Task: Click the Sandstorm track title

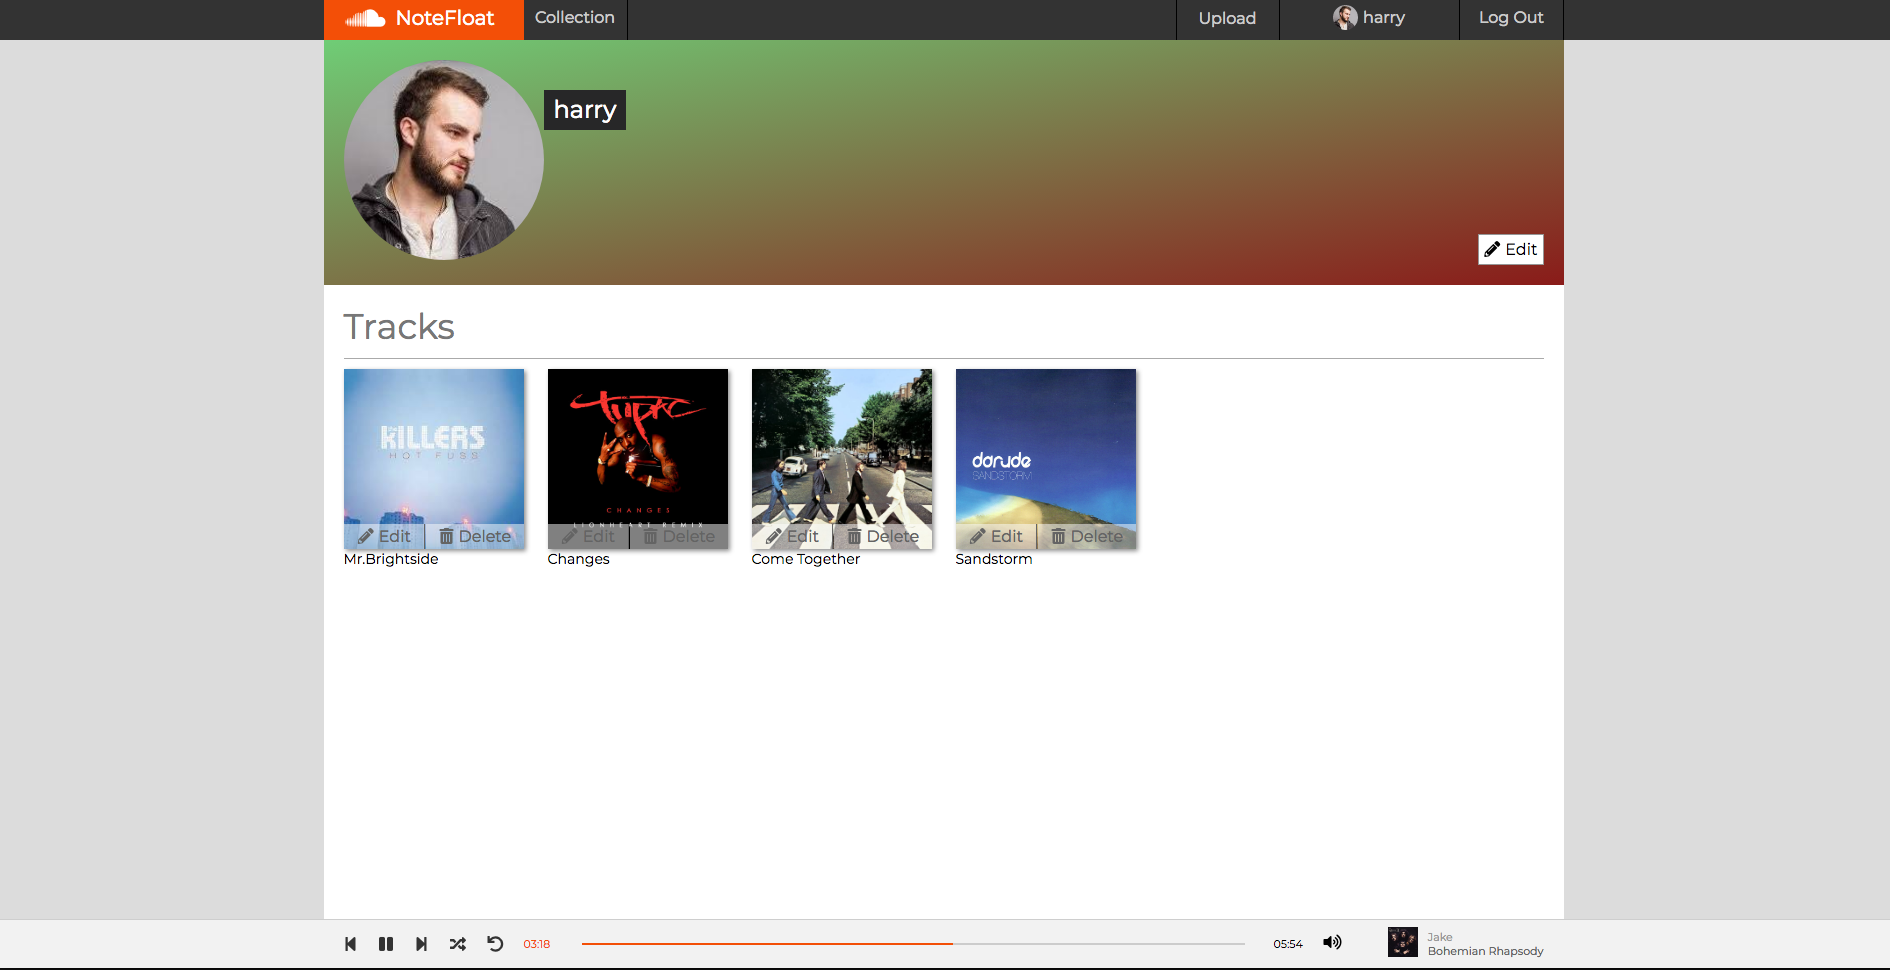Action: tap(994, 559)
